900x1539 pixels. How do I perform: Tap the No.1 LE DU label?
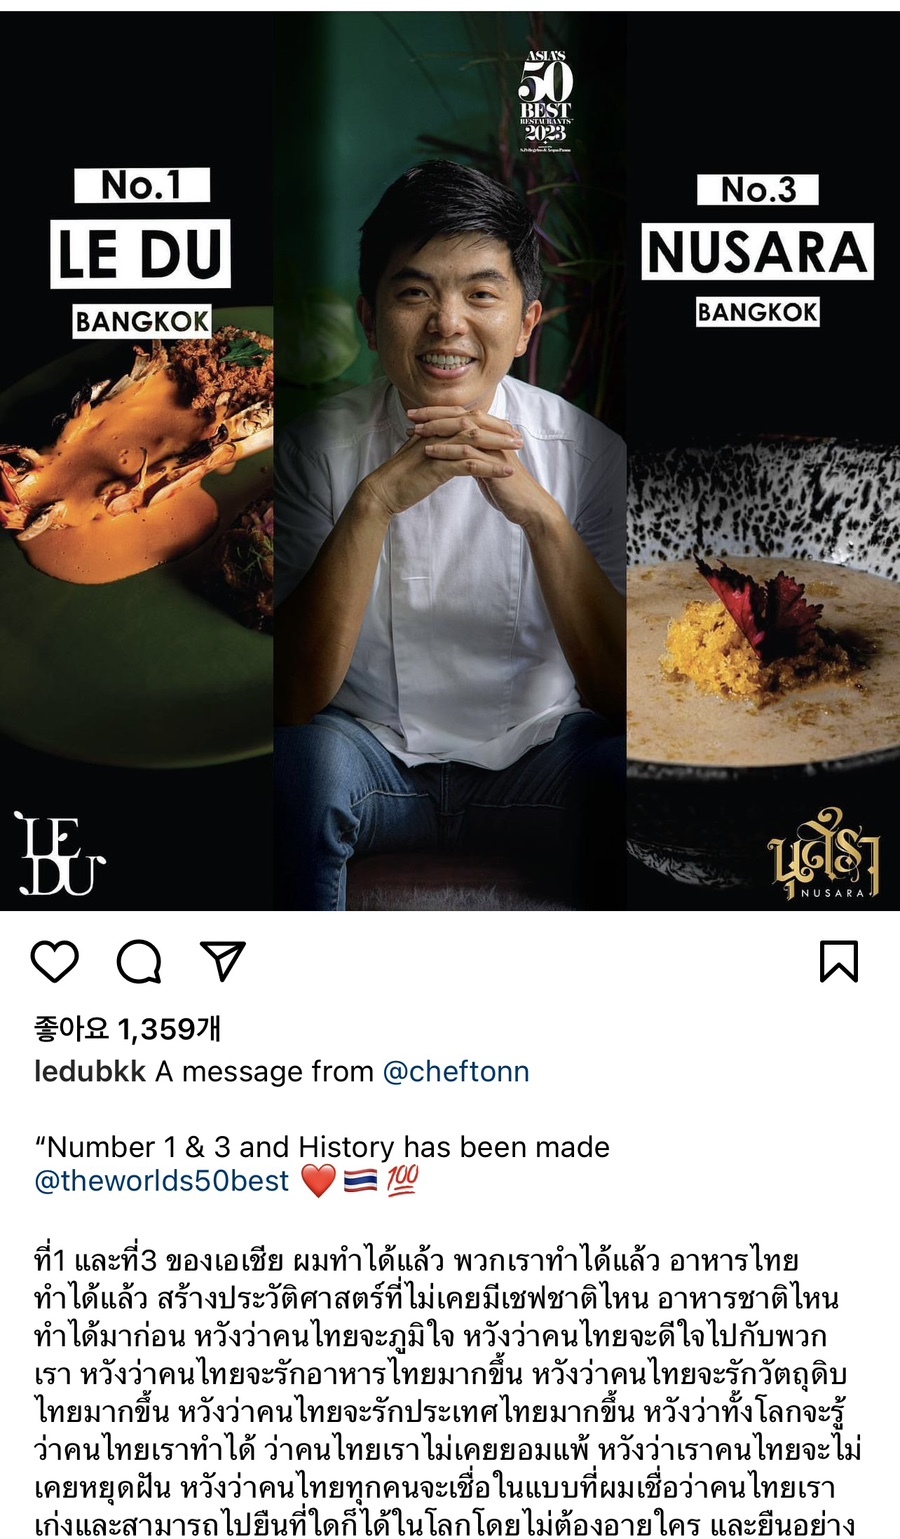(141, 228)
